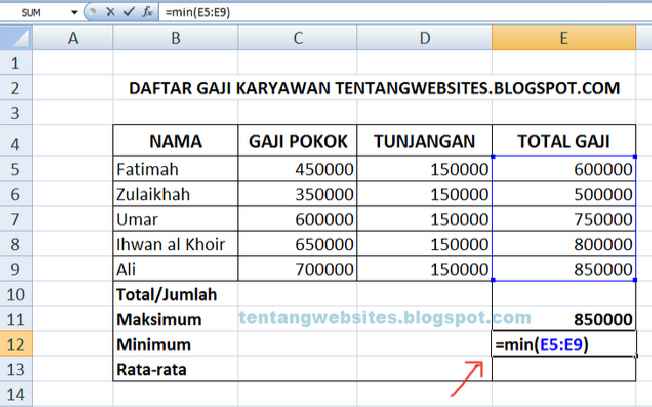Select column A header
Viewport: 652px width, 407px height.
click(73, 38)
